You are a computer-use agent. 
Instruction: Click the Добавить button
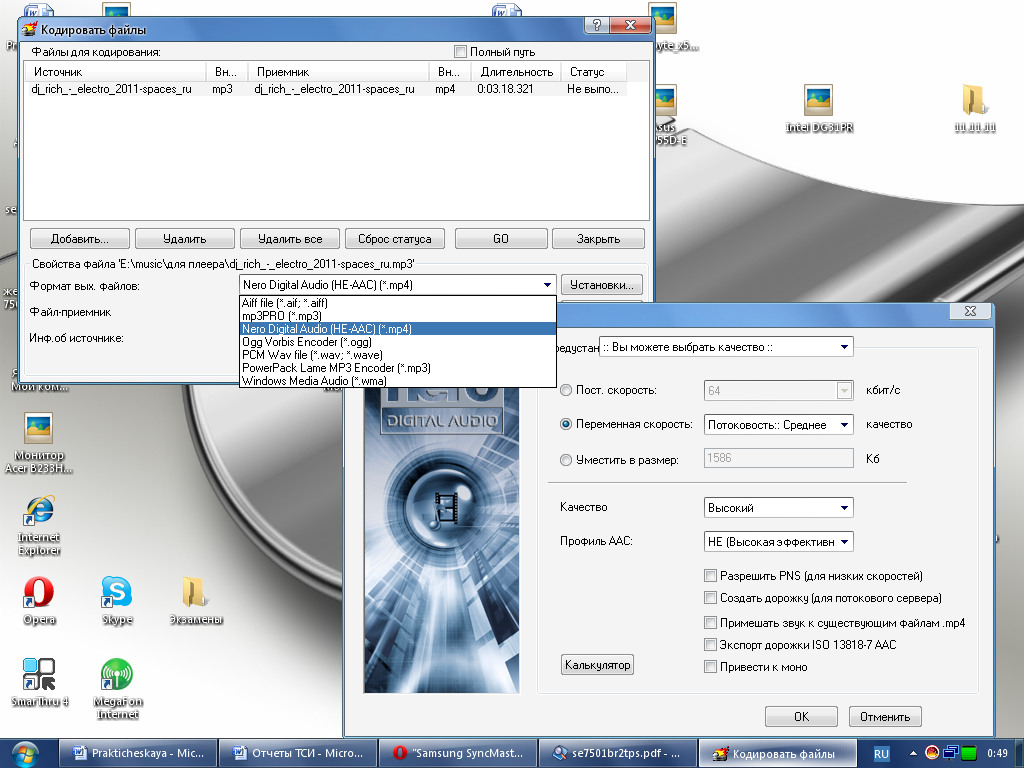tap(80, 238)
